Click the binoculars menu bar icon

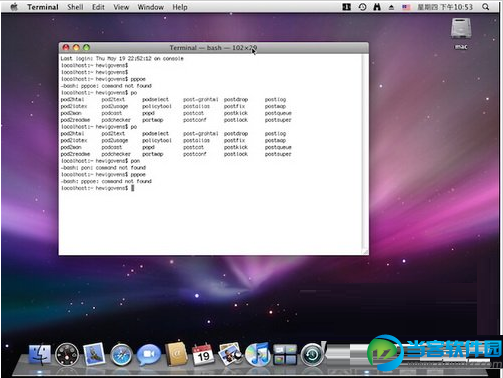coord(377,7)
